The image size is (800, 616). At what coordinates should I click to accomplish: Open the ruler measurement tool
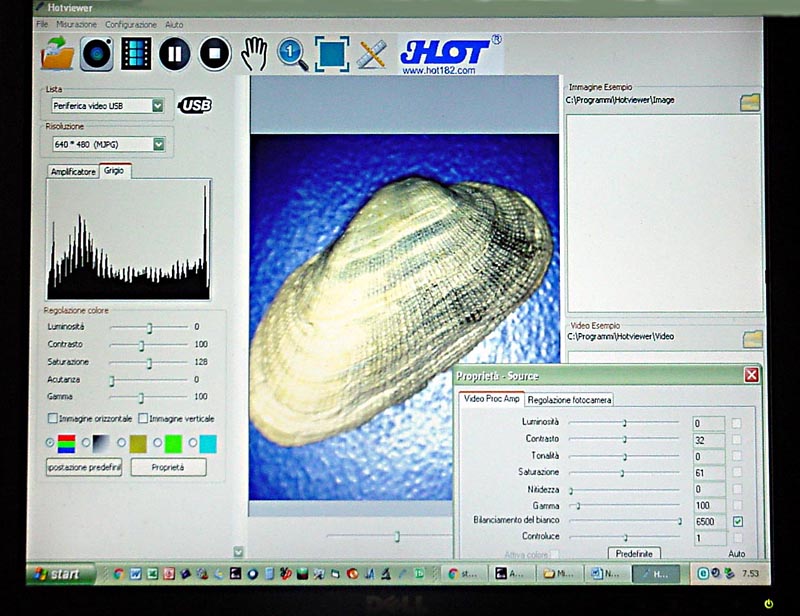372,53
